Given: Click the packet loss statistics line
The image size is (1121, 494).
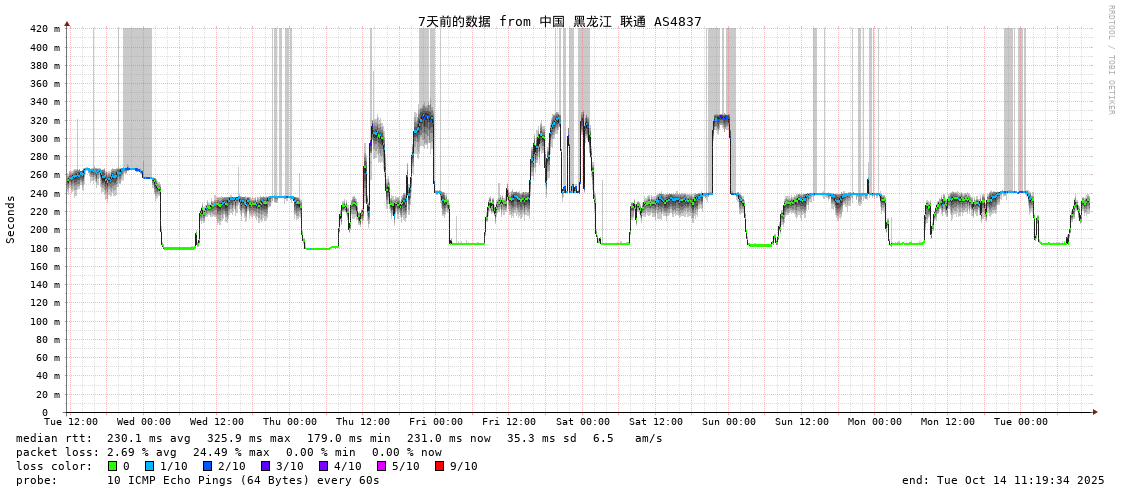Looking at the screenshot, I should coord(229,452).
